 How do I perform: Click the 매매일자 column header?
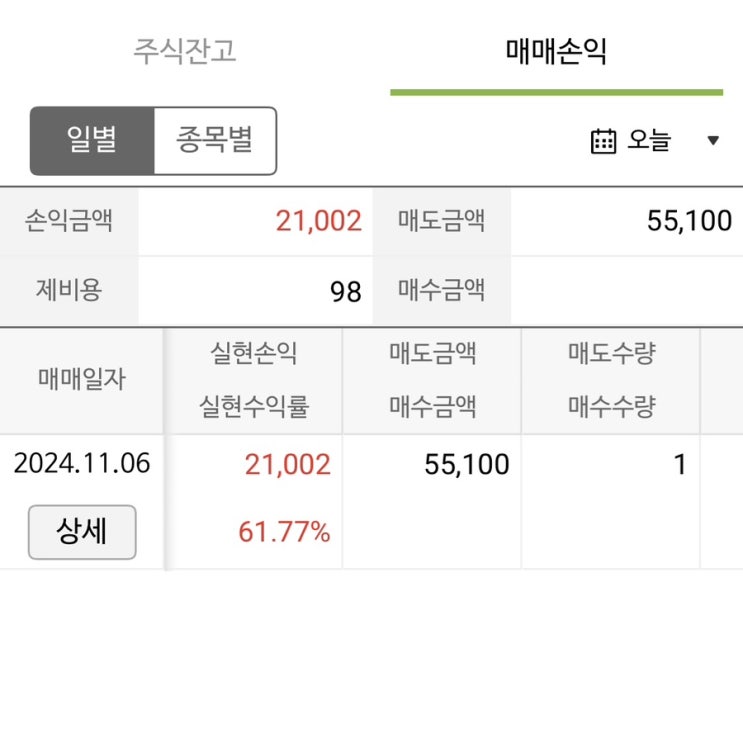82,379
